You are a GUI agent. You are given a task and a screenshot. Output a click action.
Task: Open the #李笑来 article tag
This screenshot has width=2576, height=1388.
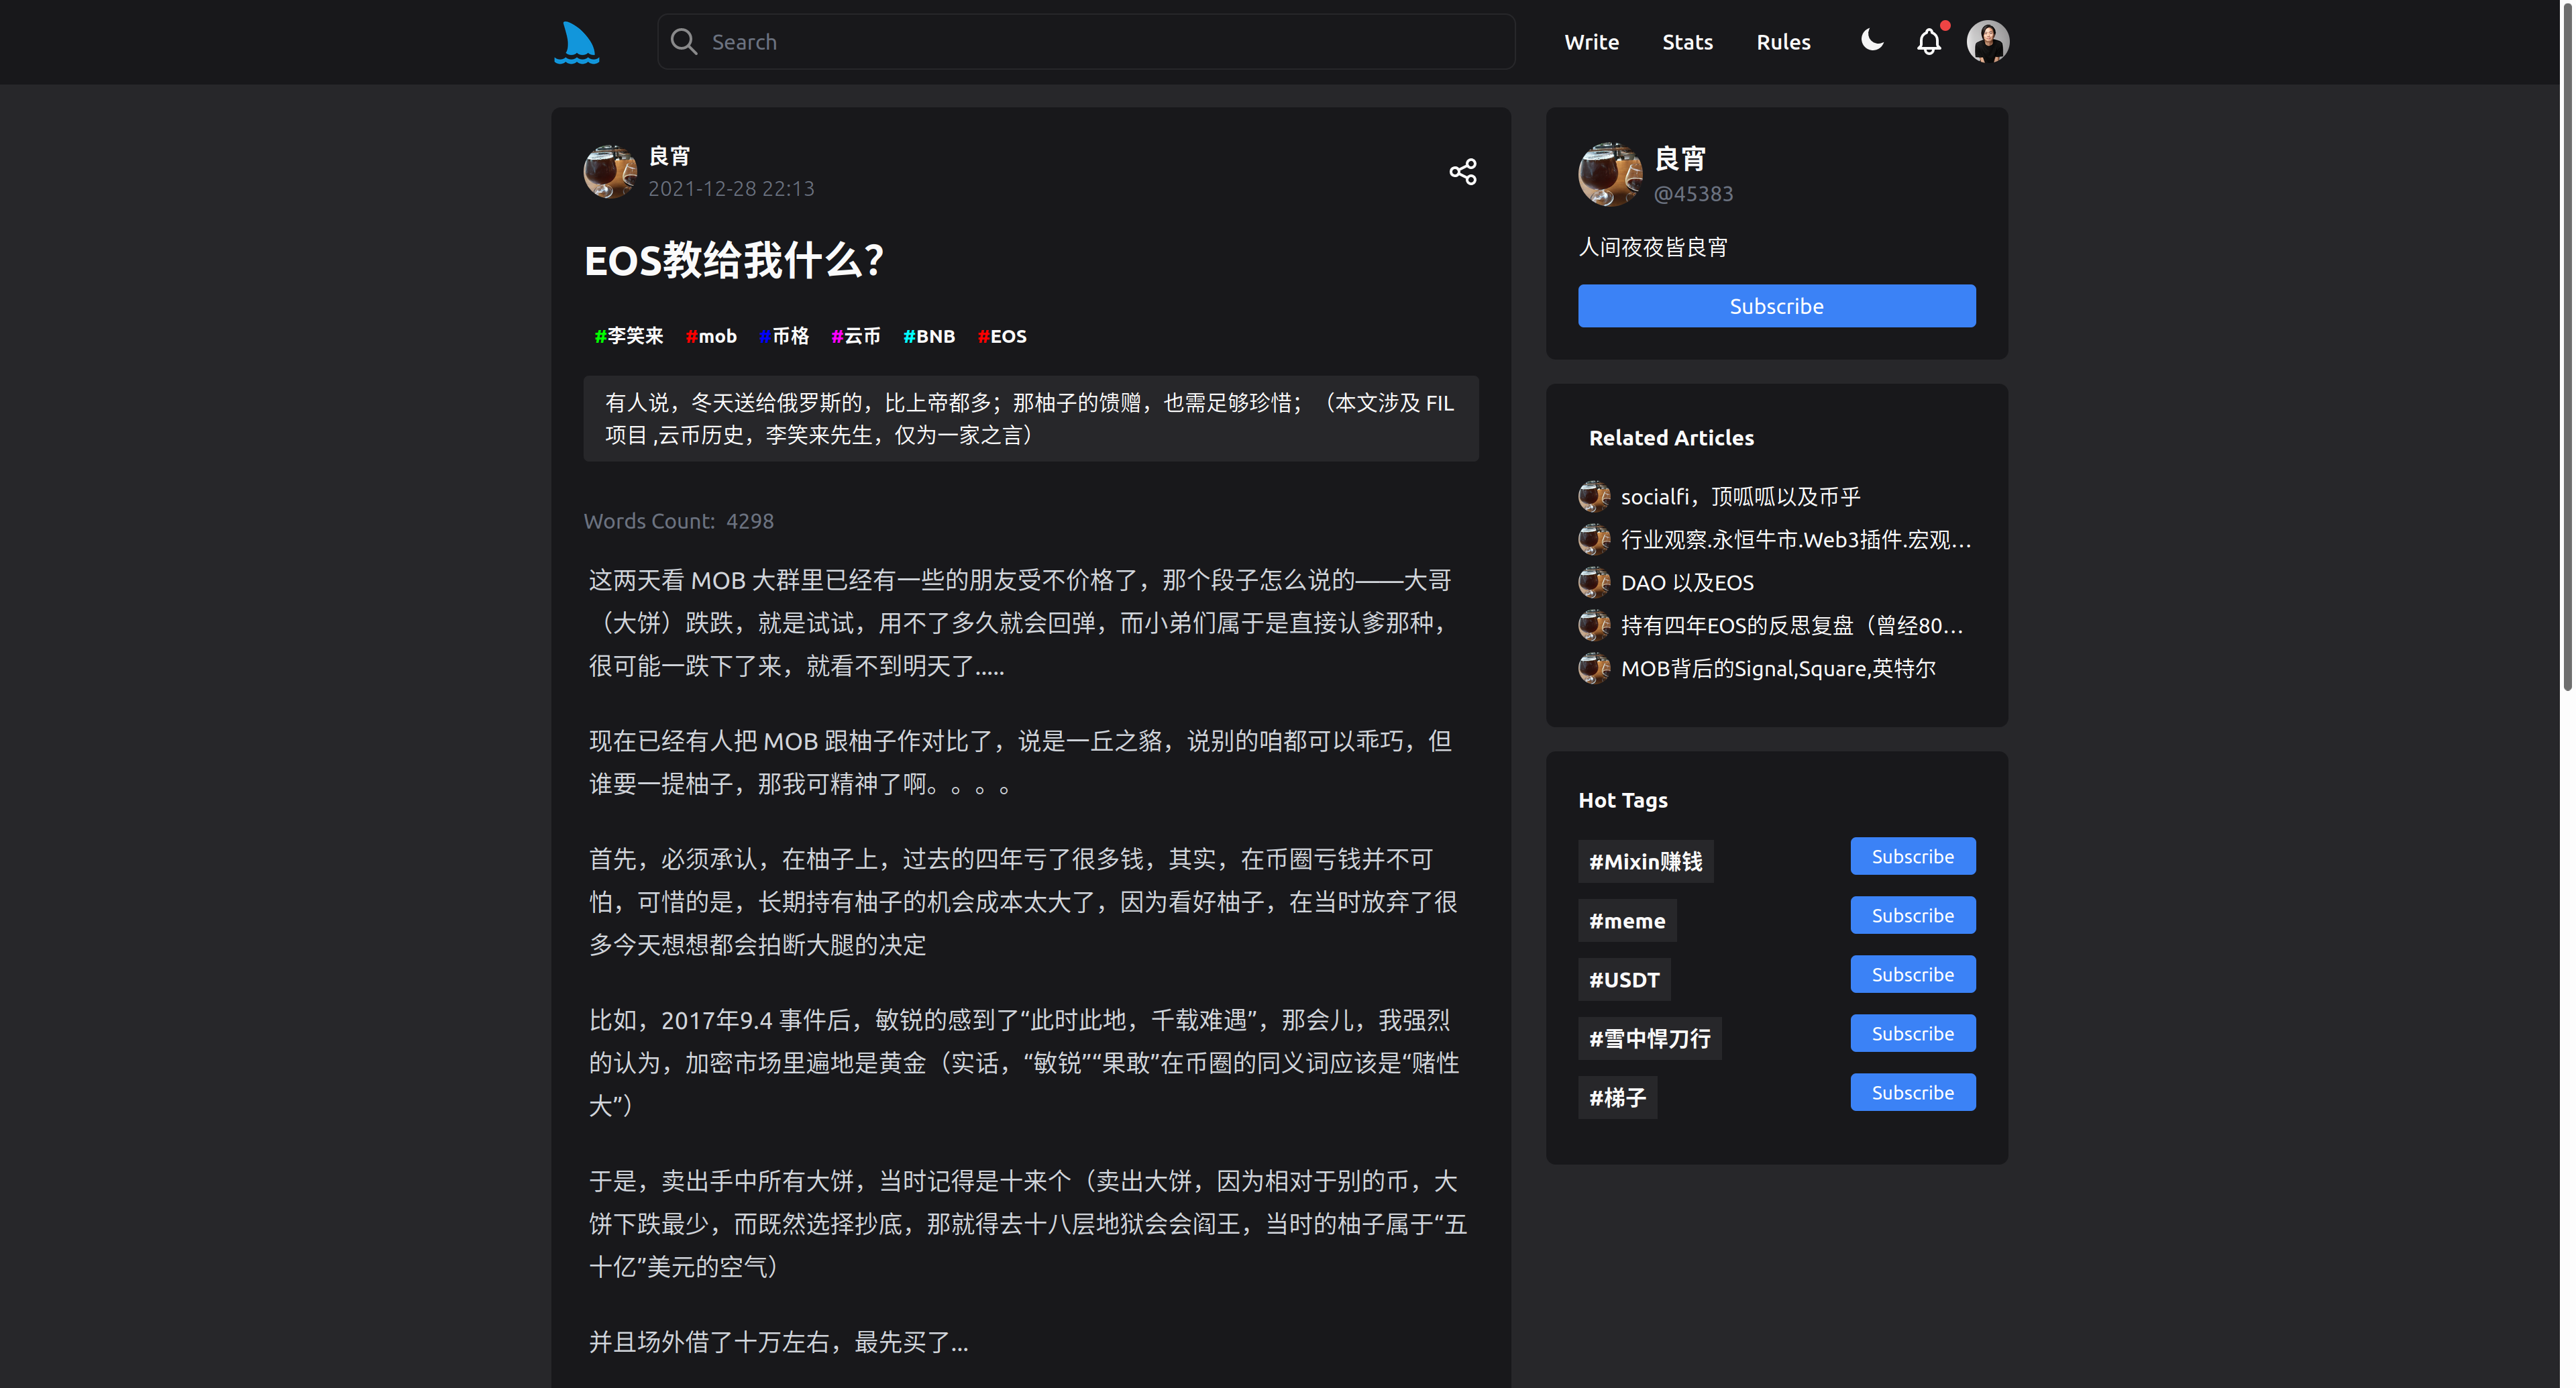(x=629, y=336)
